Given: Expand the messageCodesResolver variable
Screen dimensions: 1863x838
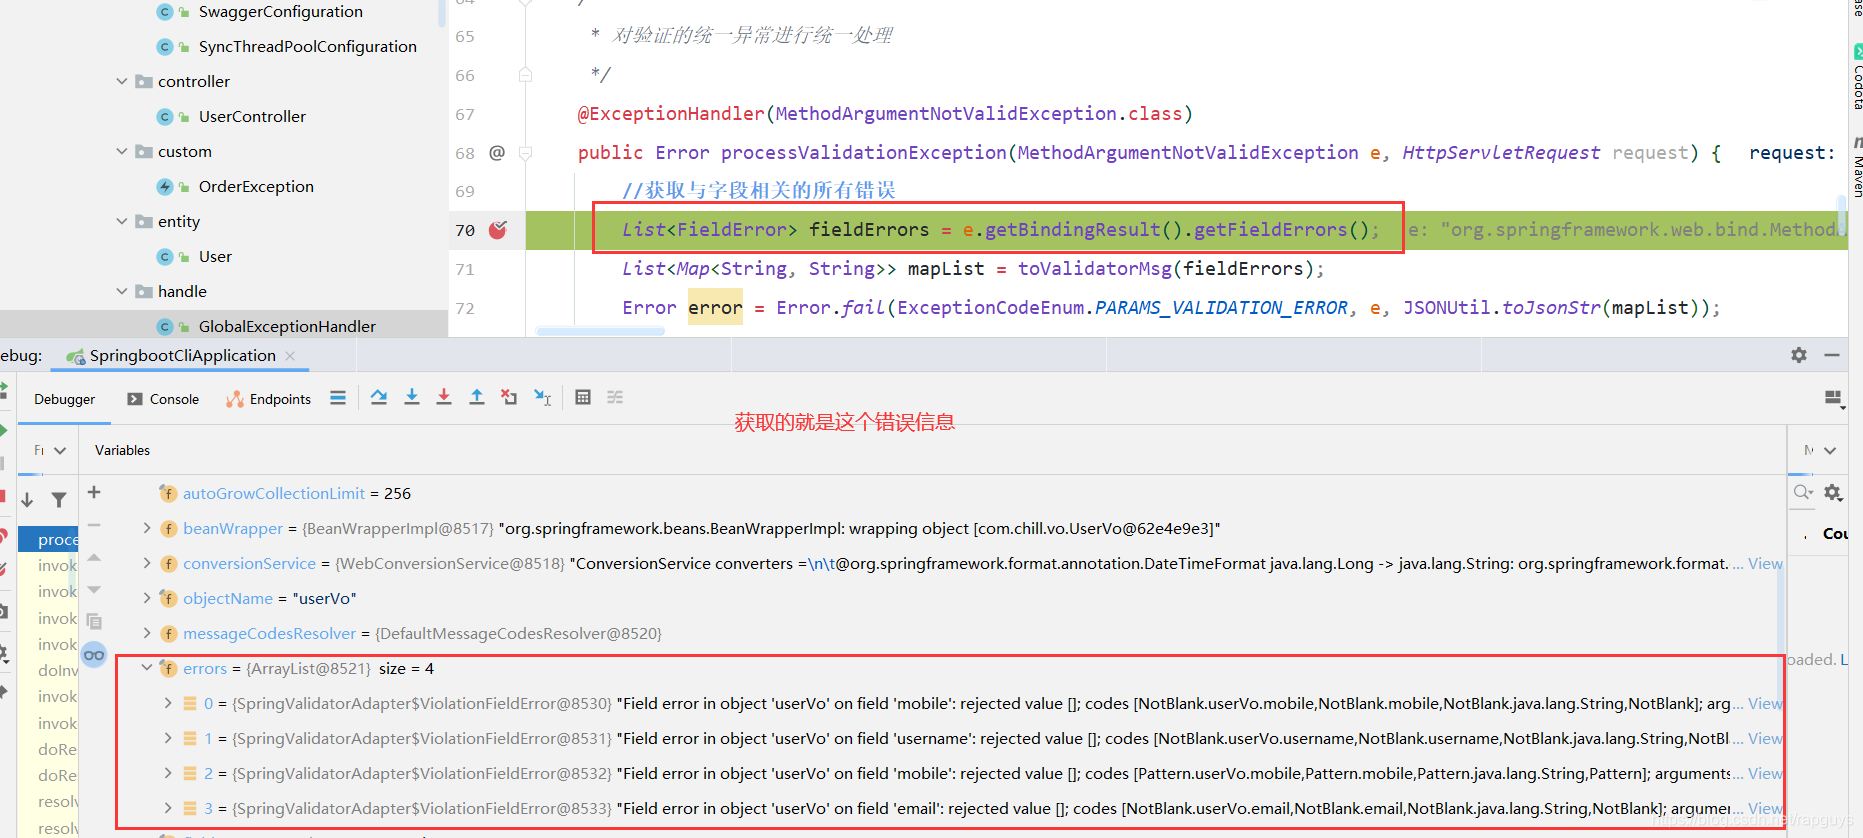Looking at the screenshot, I should (147, 633).
